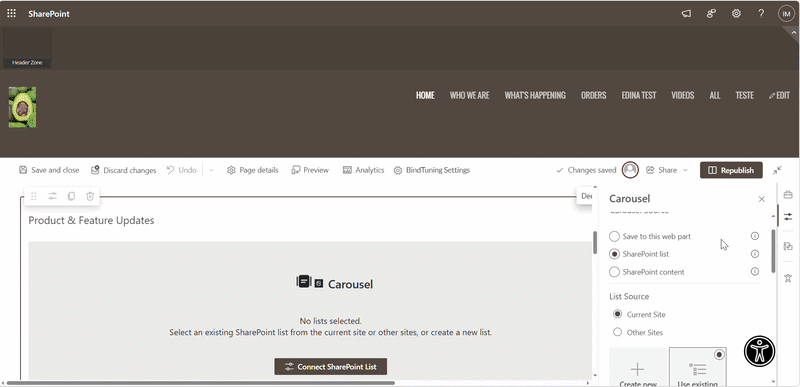This screenshot has width=800, height=387.
Task: Open the bottom badge icon in side rail
Action: point(788,278)
